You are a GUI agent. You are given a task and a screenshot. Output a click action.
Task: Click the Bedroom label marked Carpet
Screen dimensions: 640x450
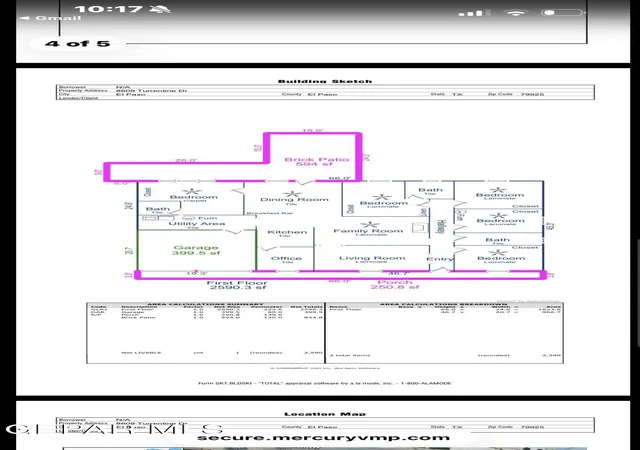(x=194, y=198)
